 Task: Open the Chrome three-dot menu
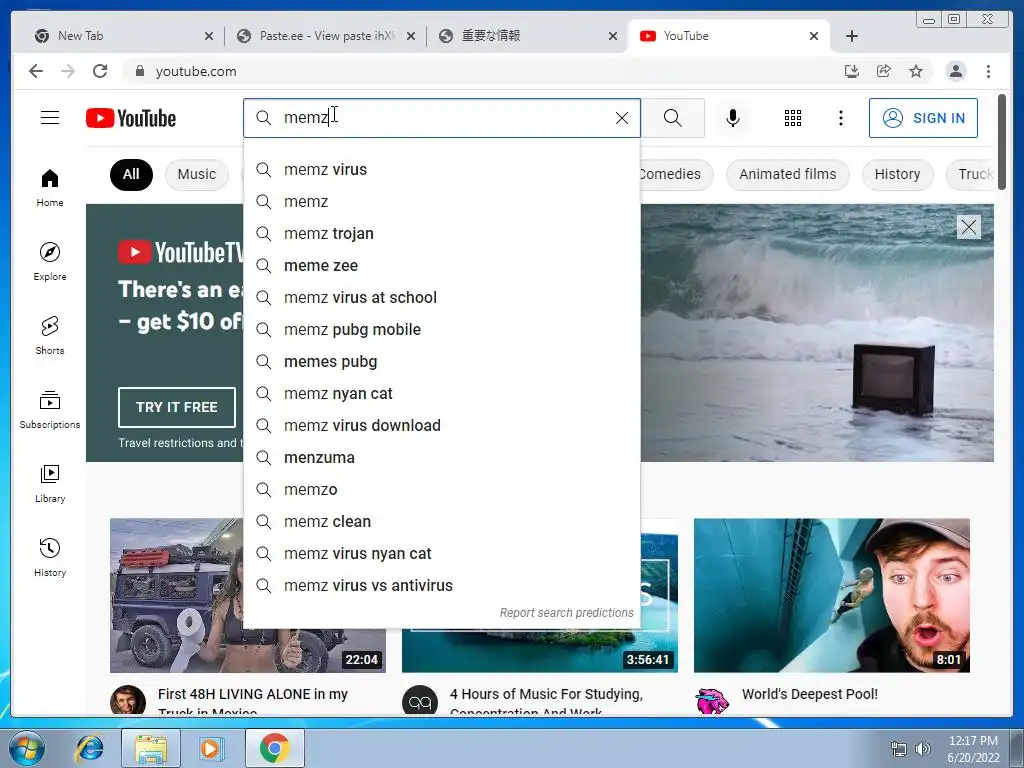coord(988,71)
